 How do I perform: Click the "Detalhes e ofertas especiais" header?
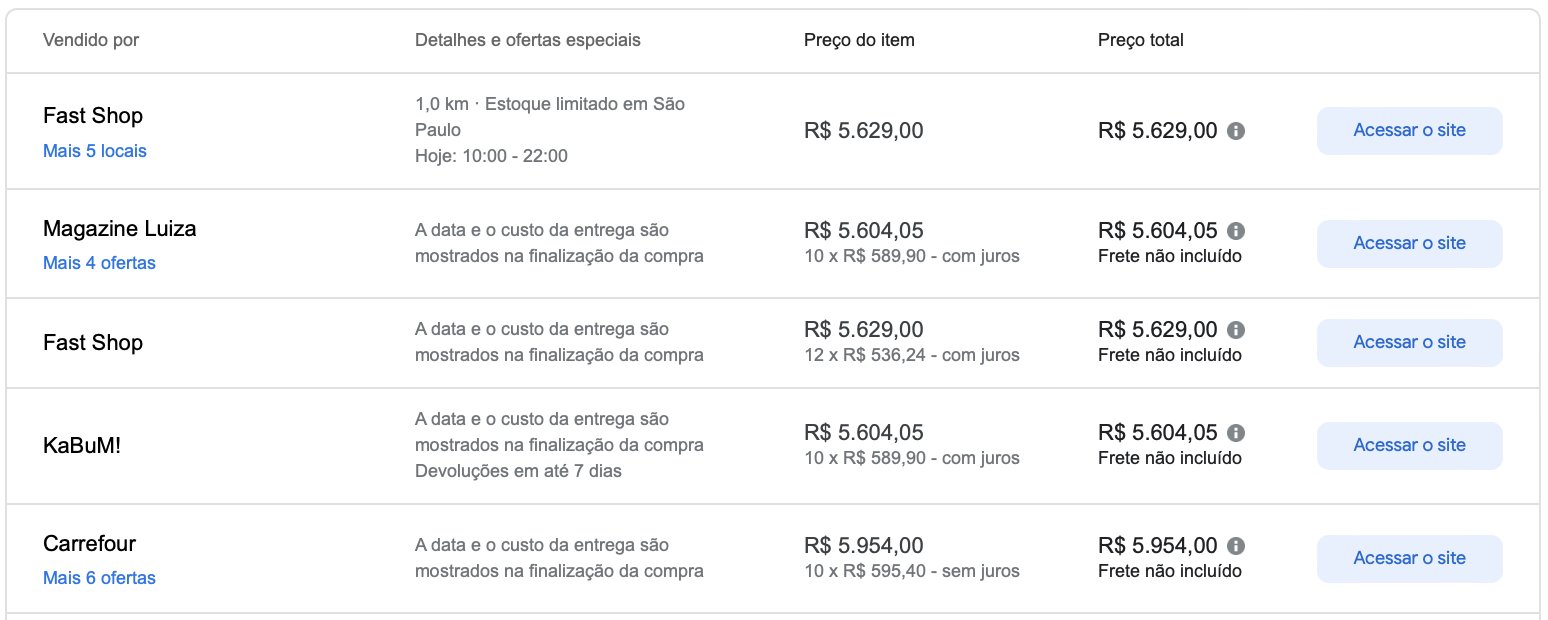528,40
